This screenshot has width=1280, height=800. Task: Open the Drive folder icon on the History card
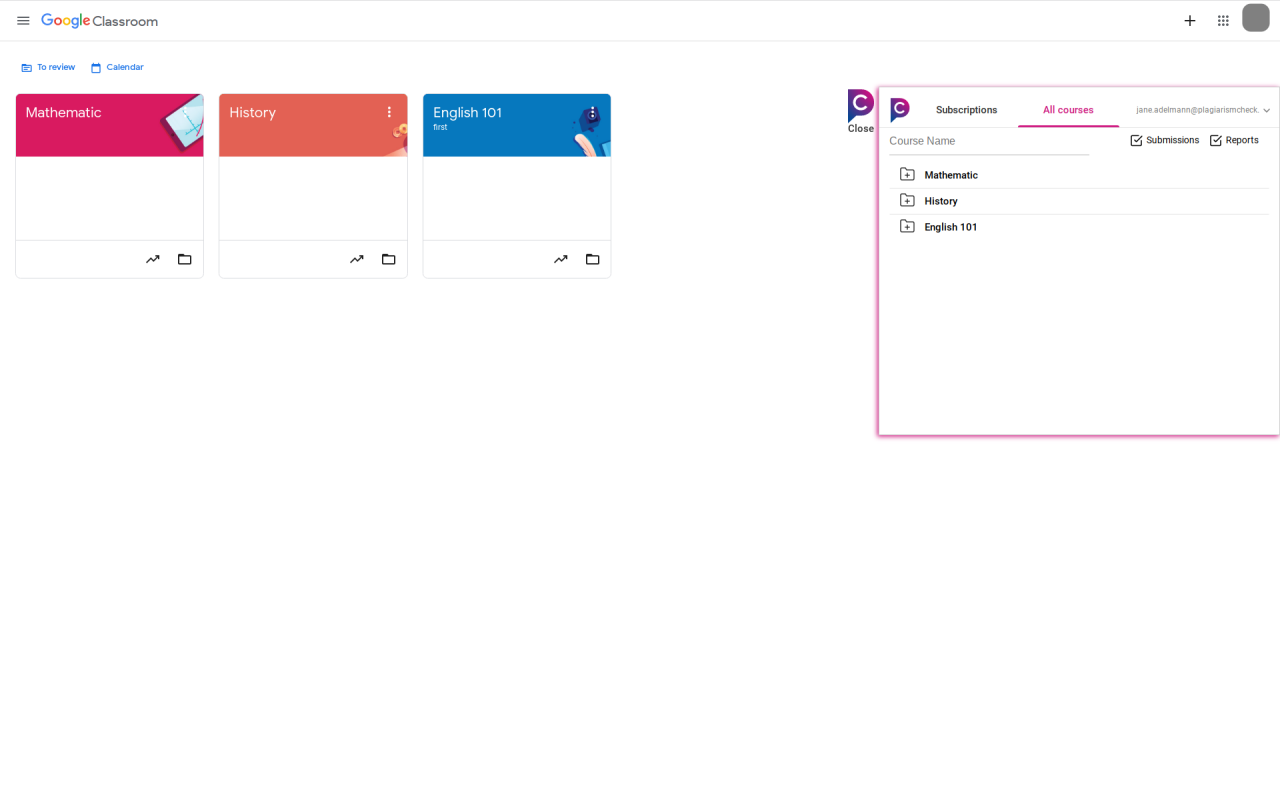388,259
